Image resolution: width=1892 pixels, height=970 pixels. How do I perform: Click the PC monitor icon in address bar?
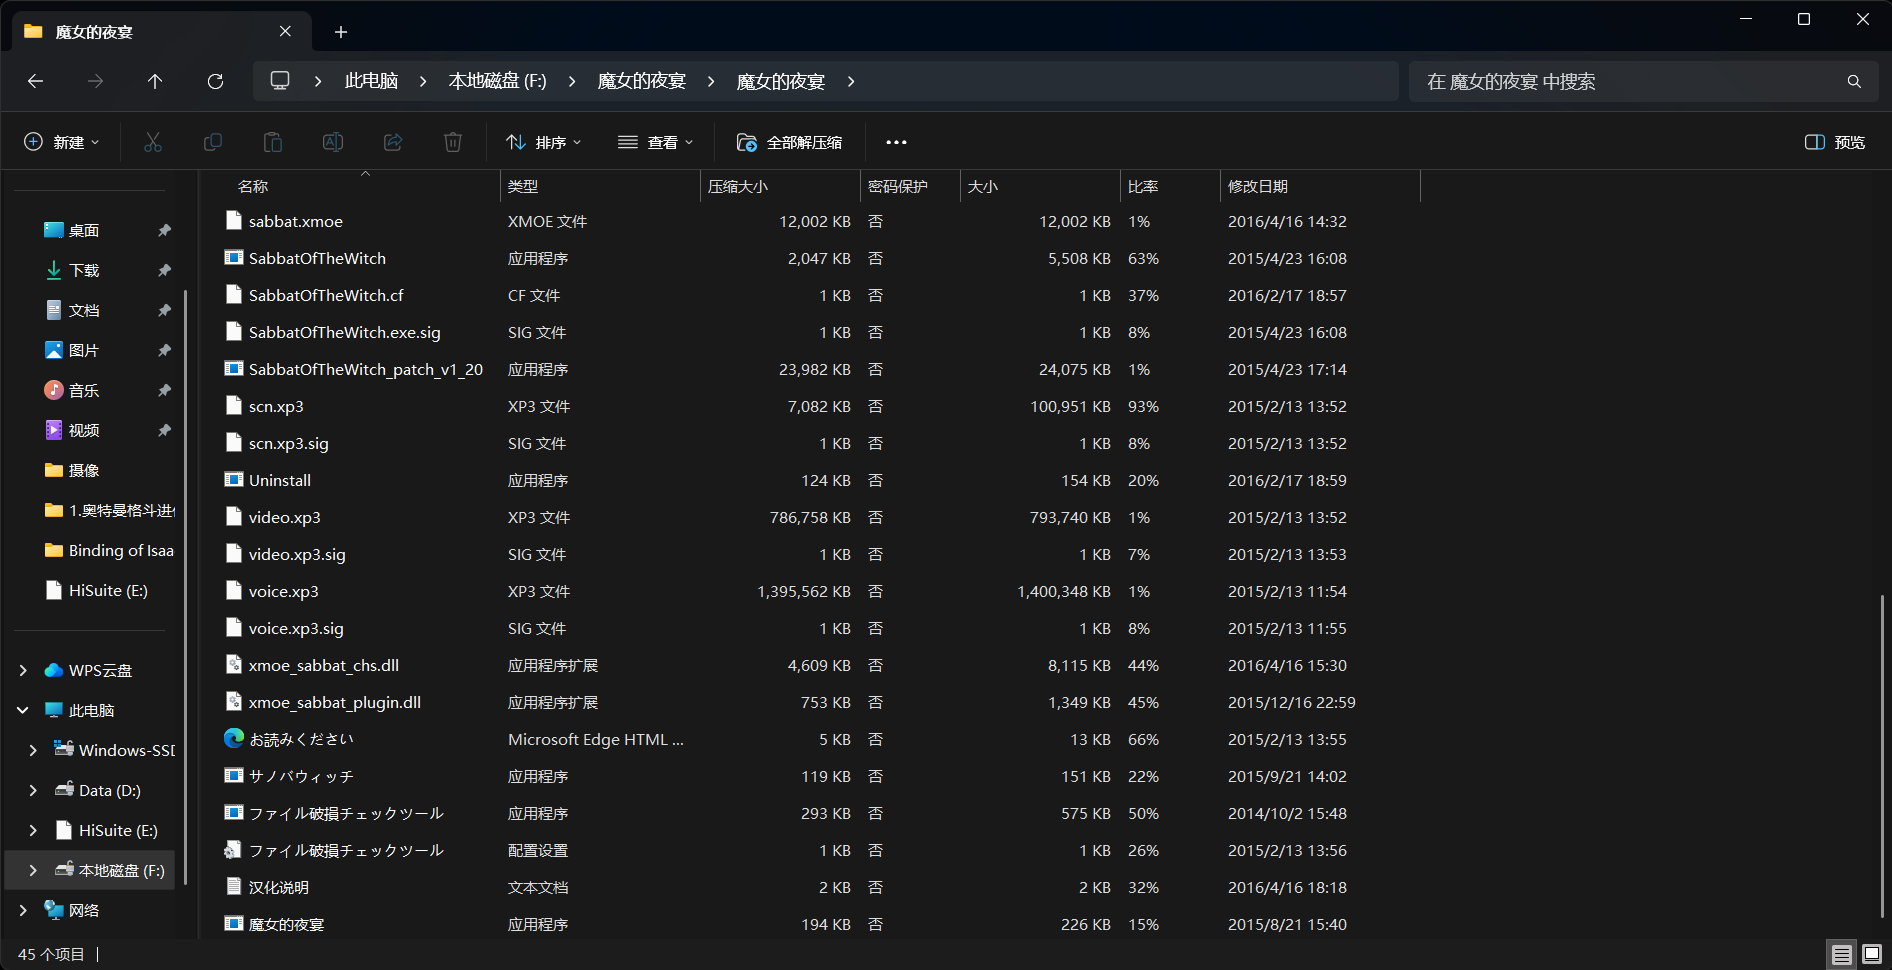[280, 81]
